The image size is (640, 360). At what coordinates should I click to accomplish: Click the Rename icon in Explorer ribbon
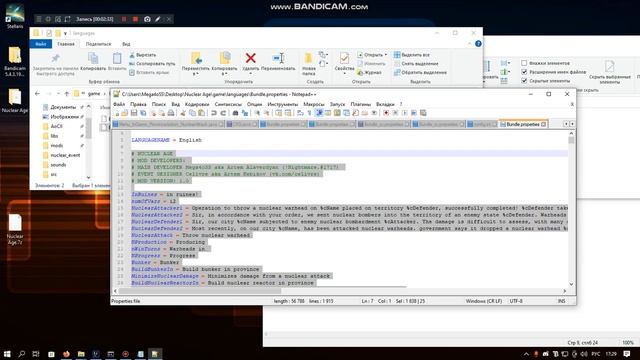[278, 58]
